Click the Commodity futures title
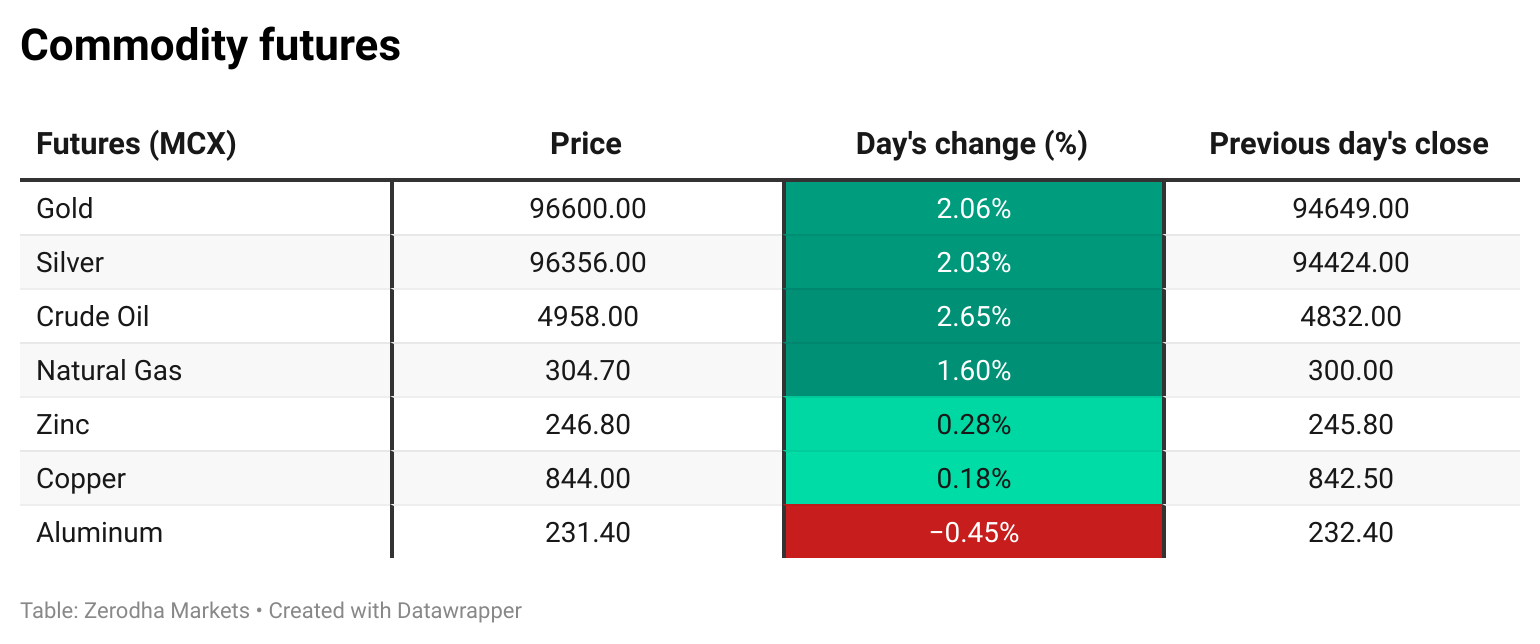1540x644 pixels. (x=211, y=46)
